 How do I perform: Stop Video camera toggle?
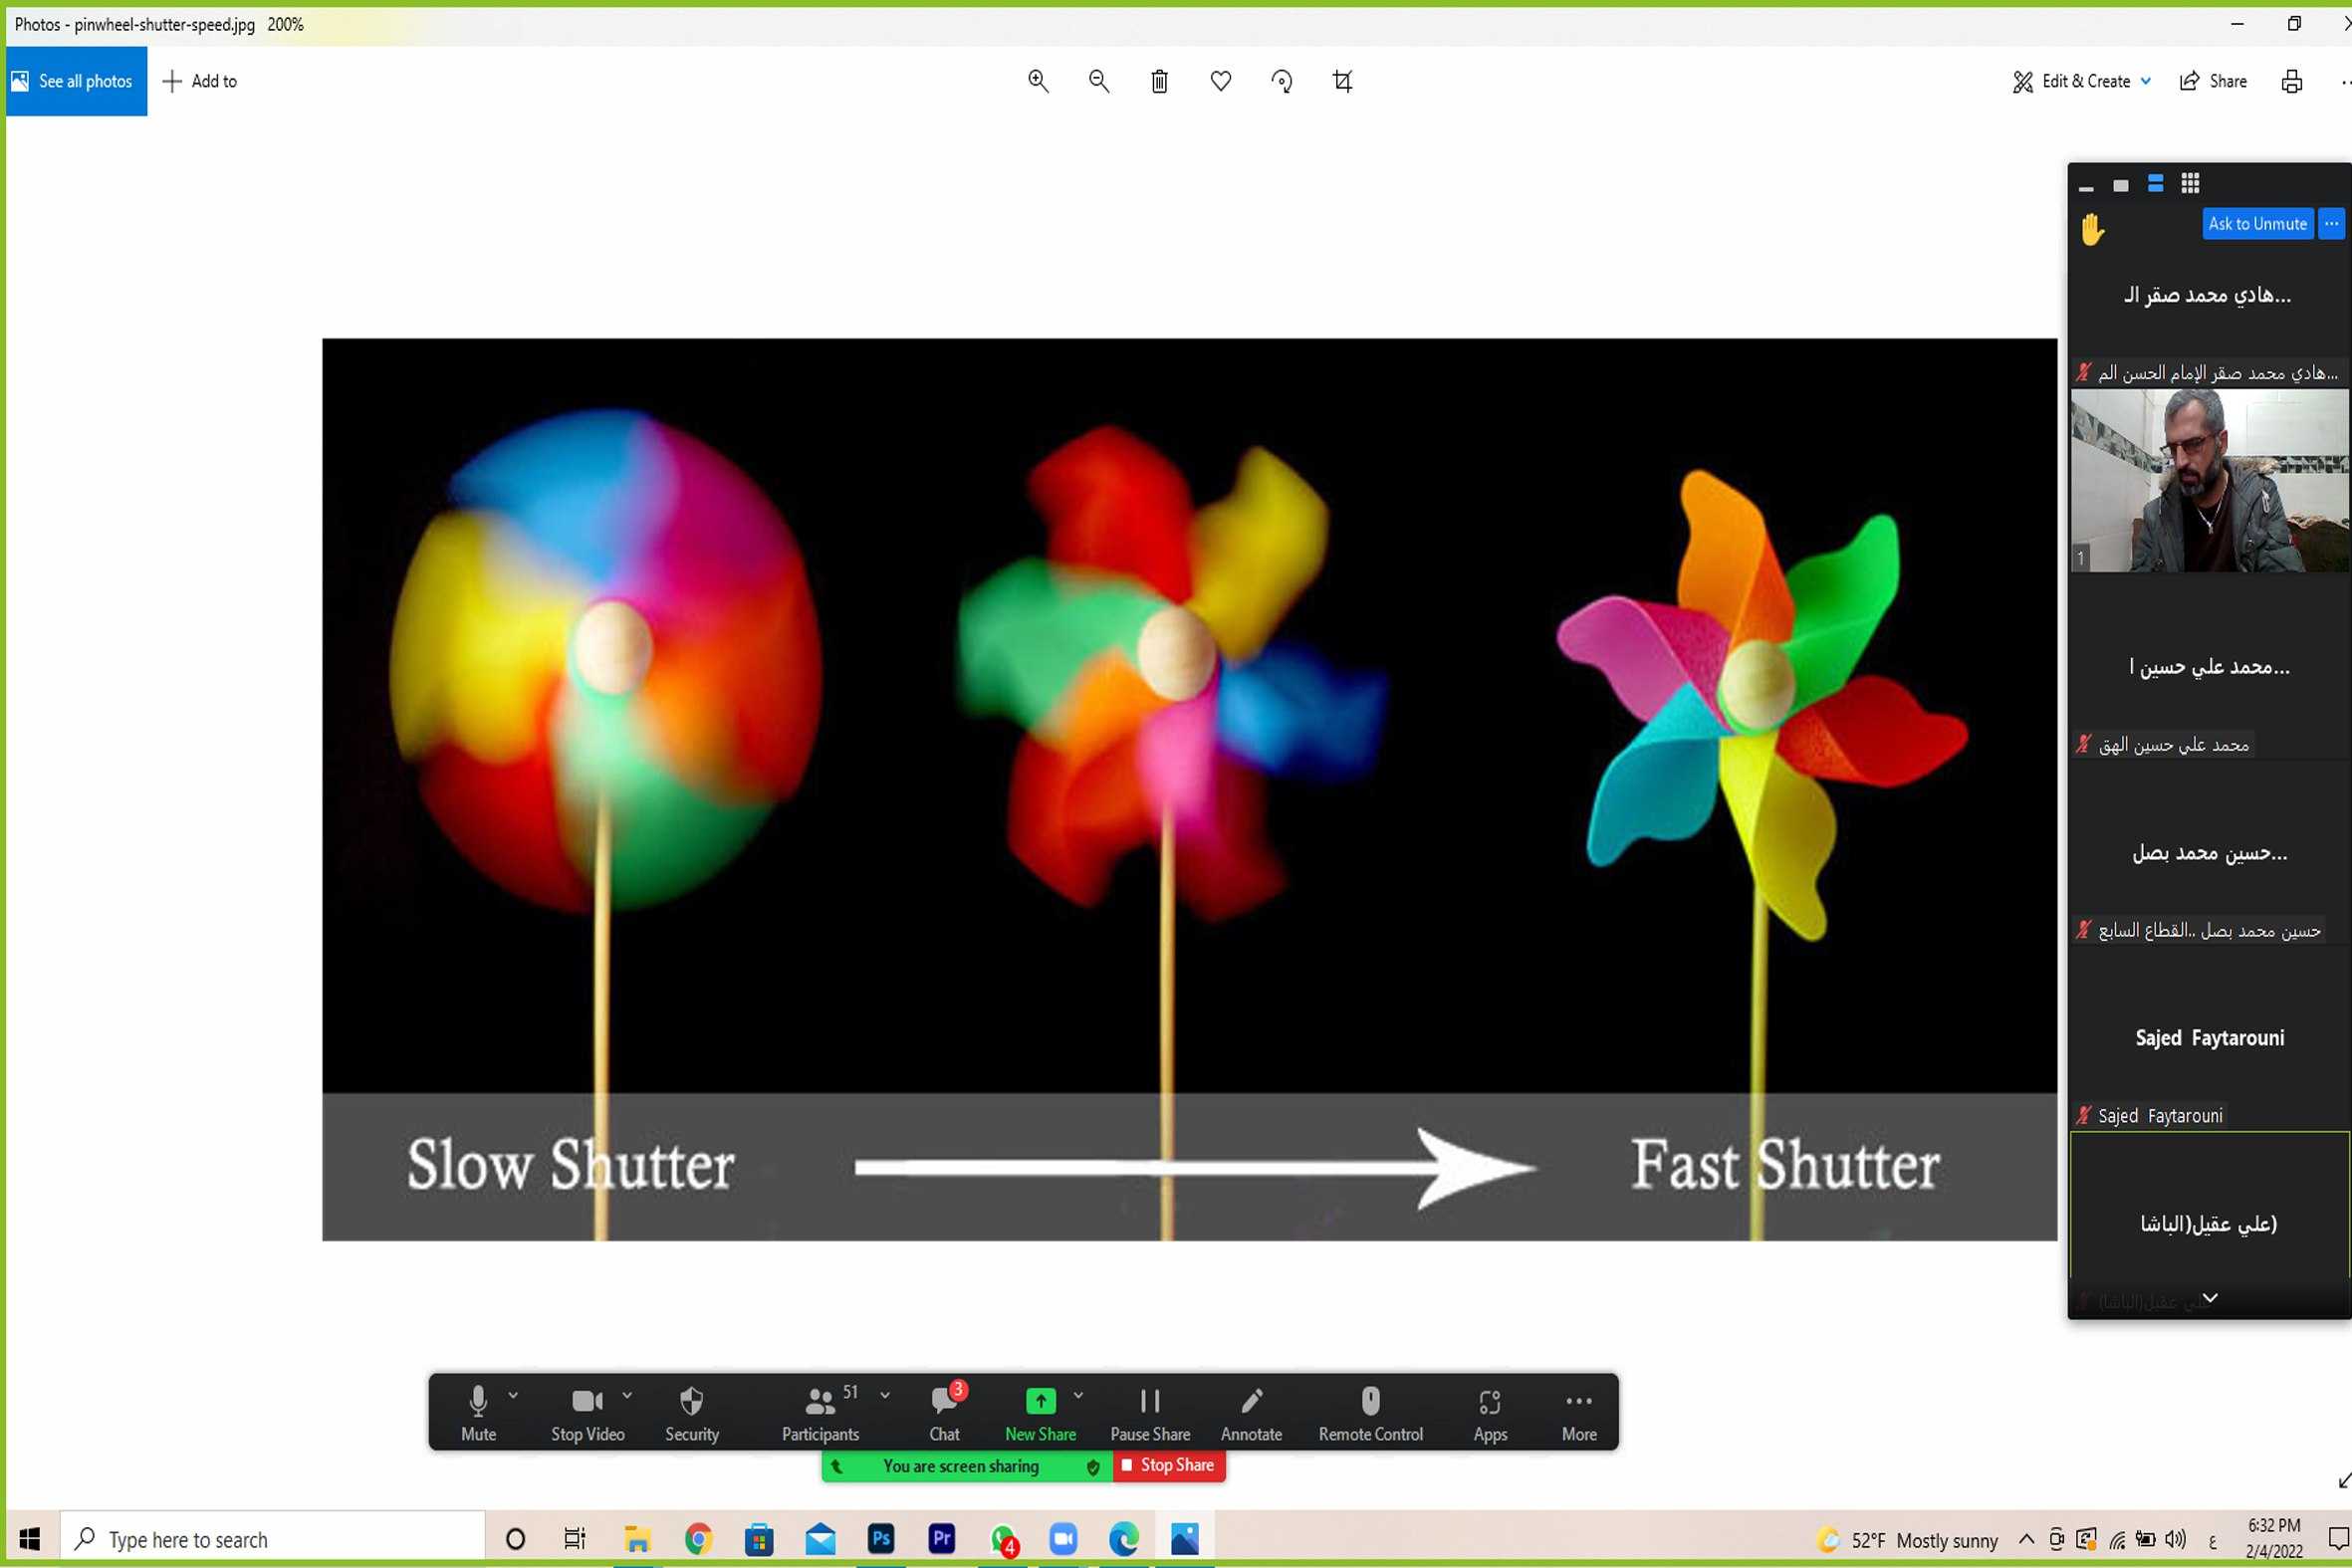click(587, 1412)
